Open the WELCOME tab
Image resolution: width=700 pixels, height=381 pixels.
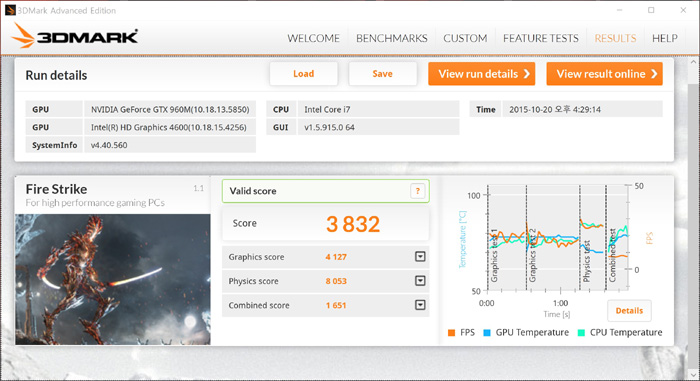[313, 38]
